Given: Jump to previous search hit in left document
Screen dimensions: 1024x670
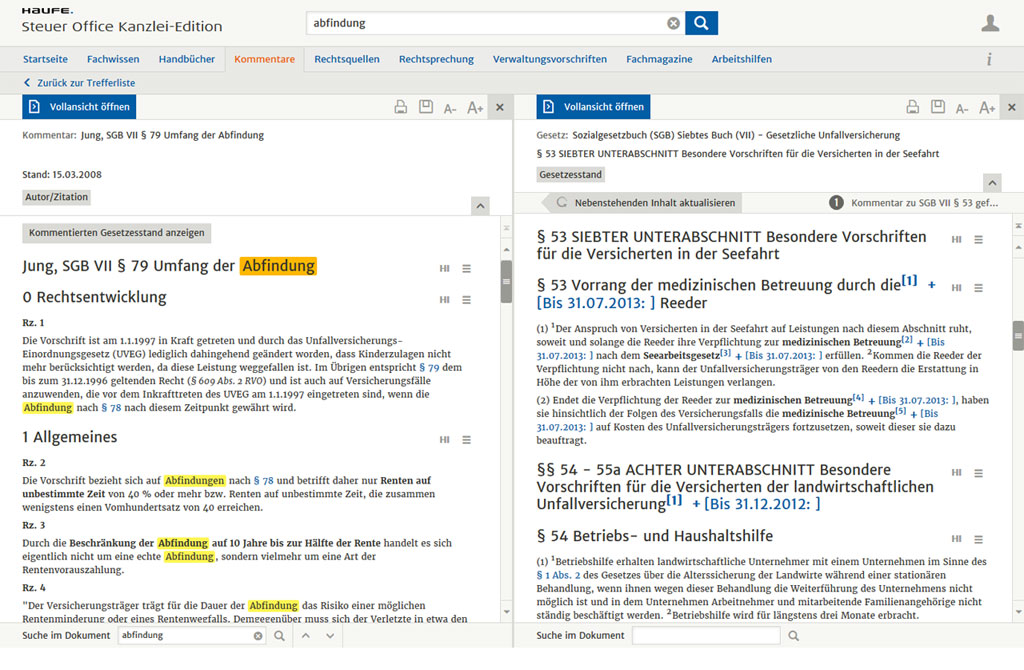Looking at the screenshot, I should (306, 636).
